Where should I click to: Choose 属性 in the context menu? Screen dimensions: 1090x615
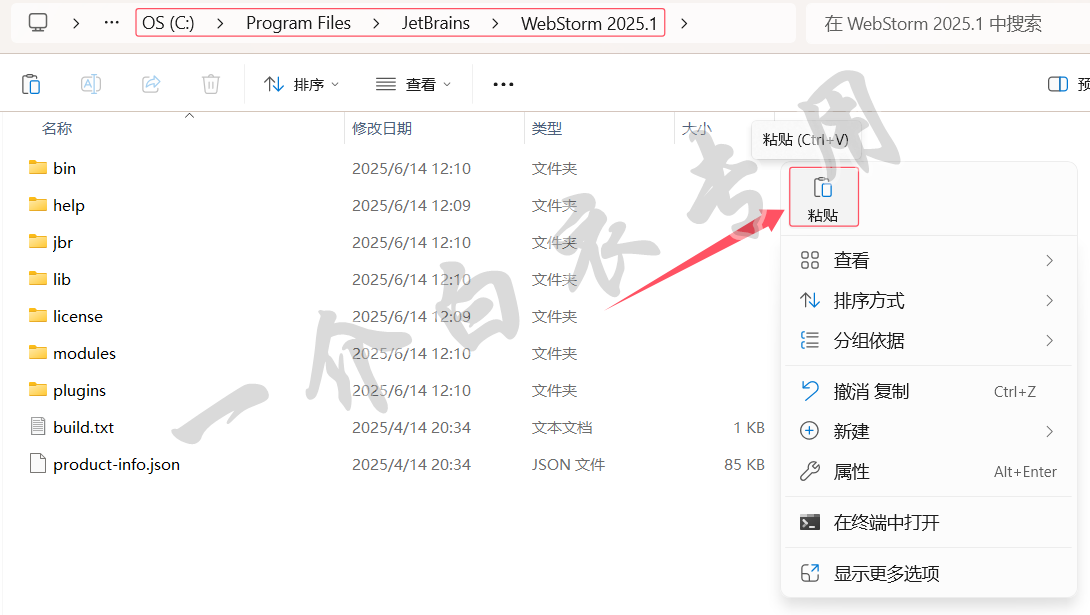point(928,472)
